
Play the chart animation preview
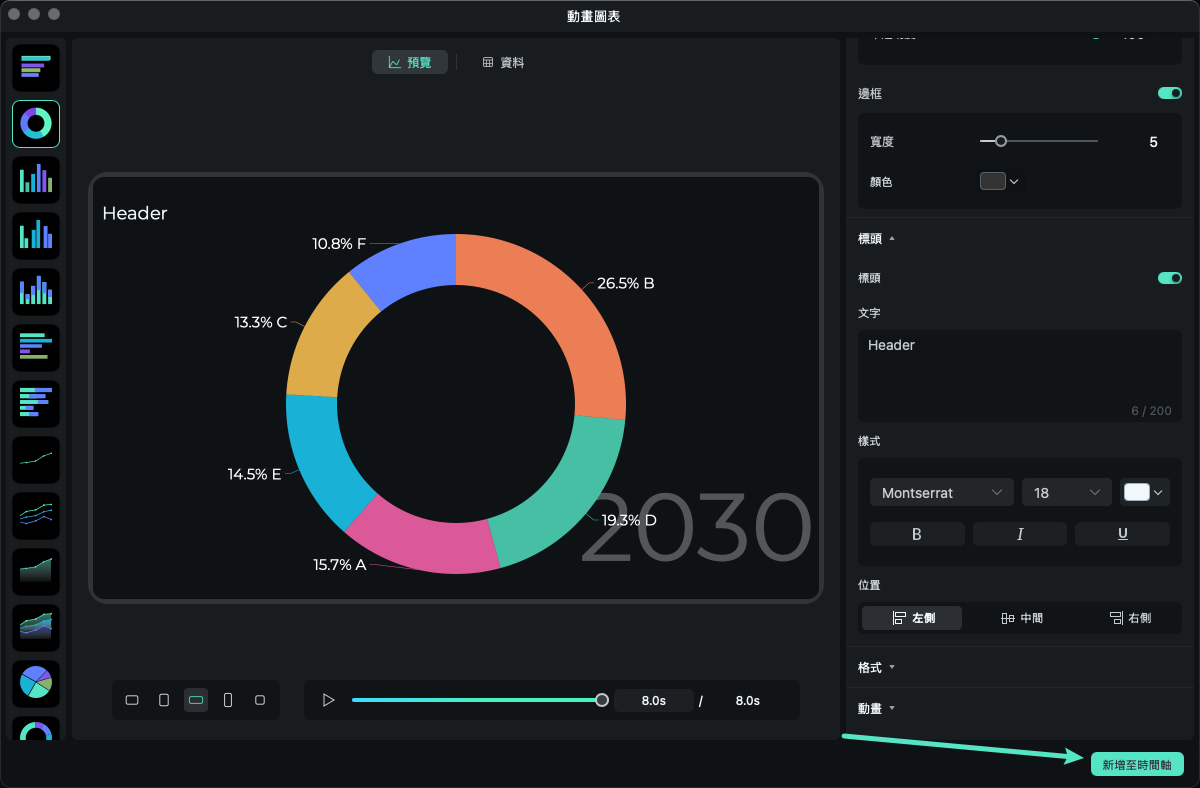(328, 700)
